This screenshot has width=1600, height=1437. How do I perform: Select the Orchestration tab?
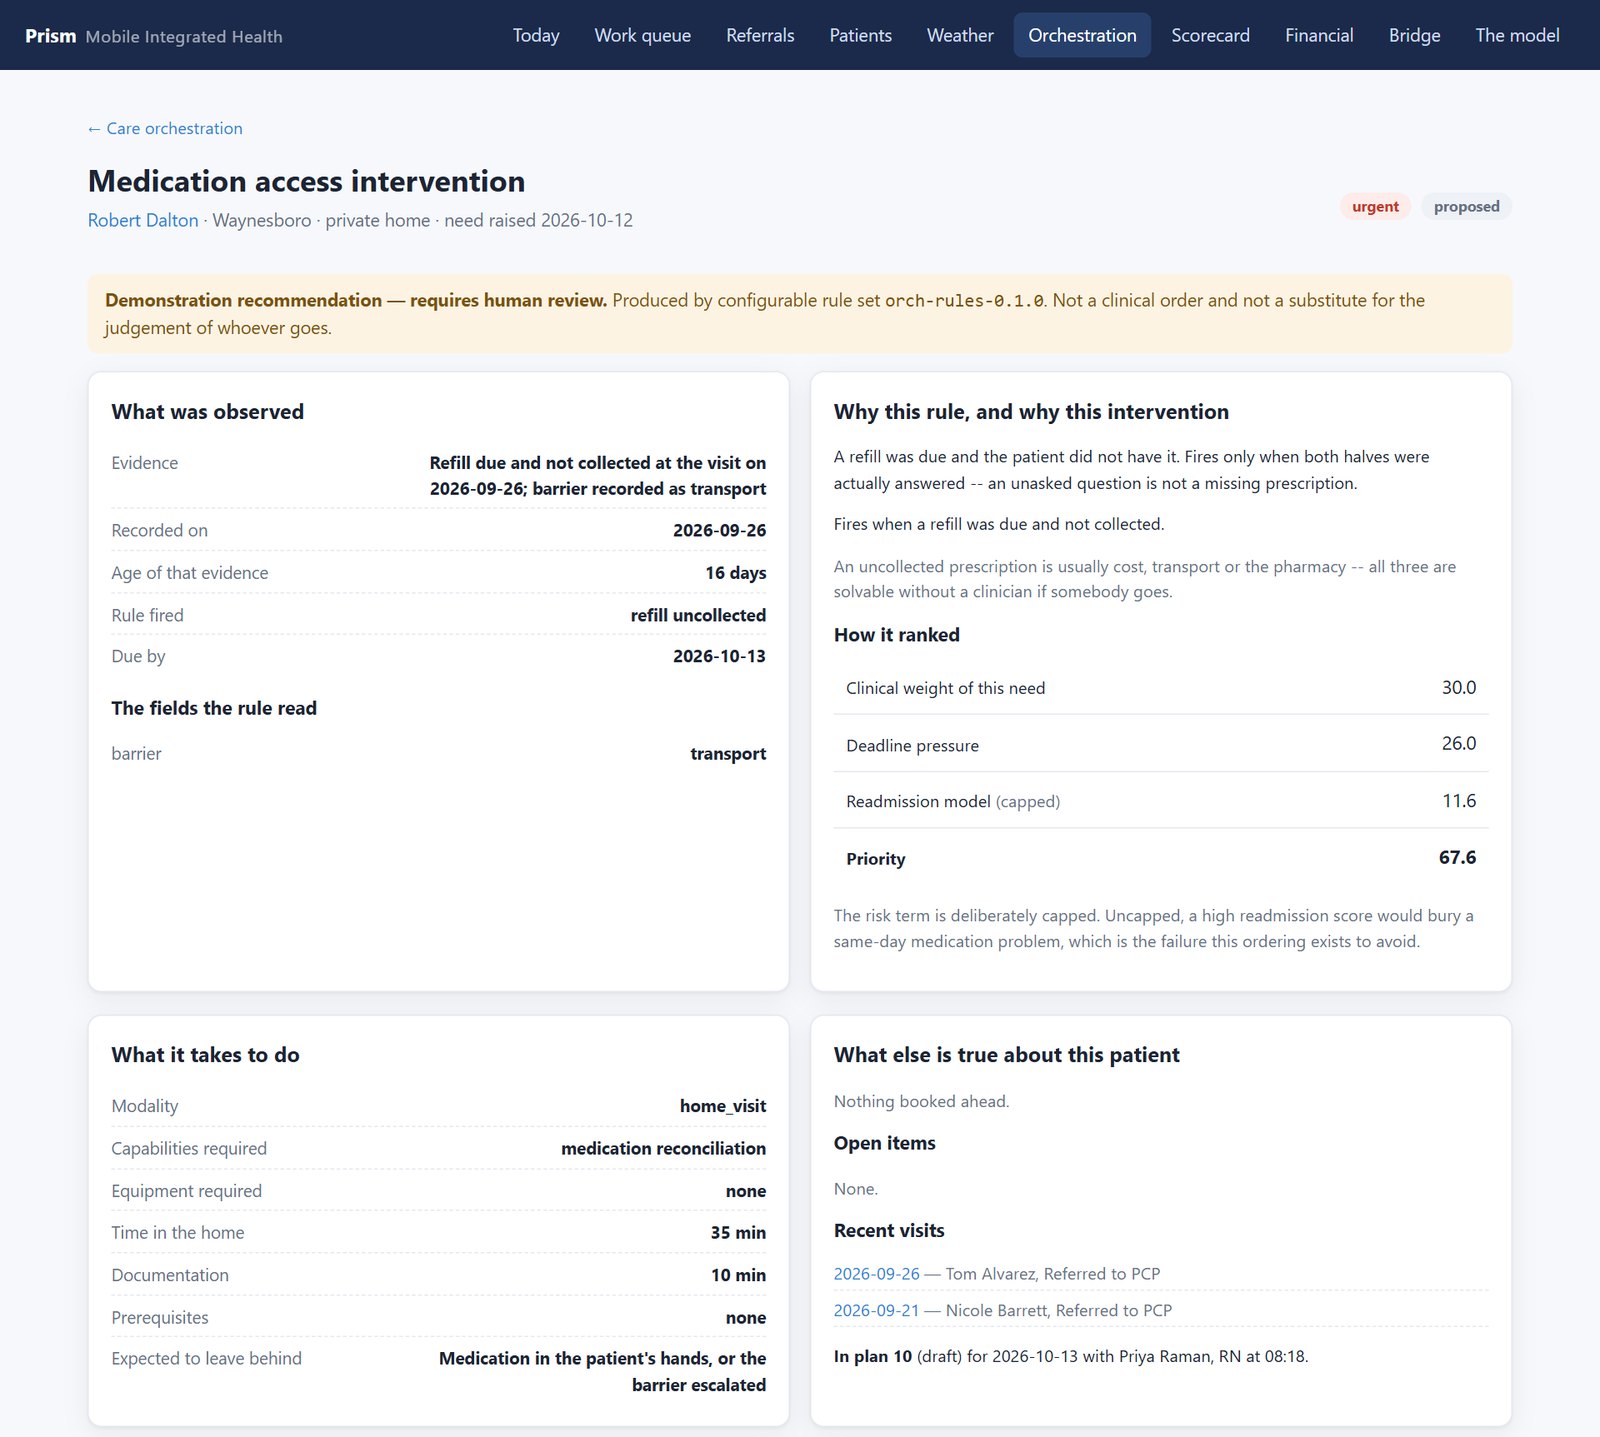click(x=1082, y=35)
